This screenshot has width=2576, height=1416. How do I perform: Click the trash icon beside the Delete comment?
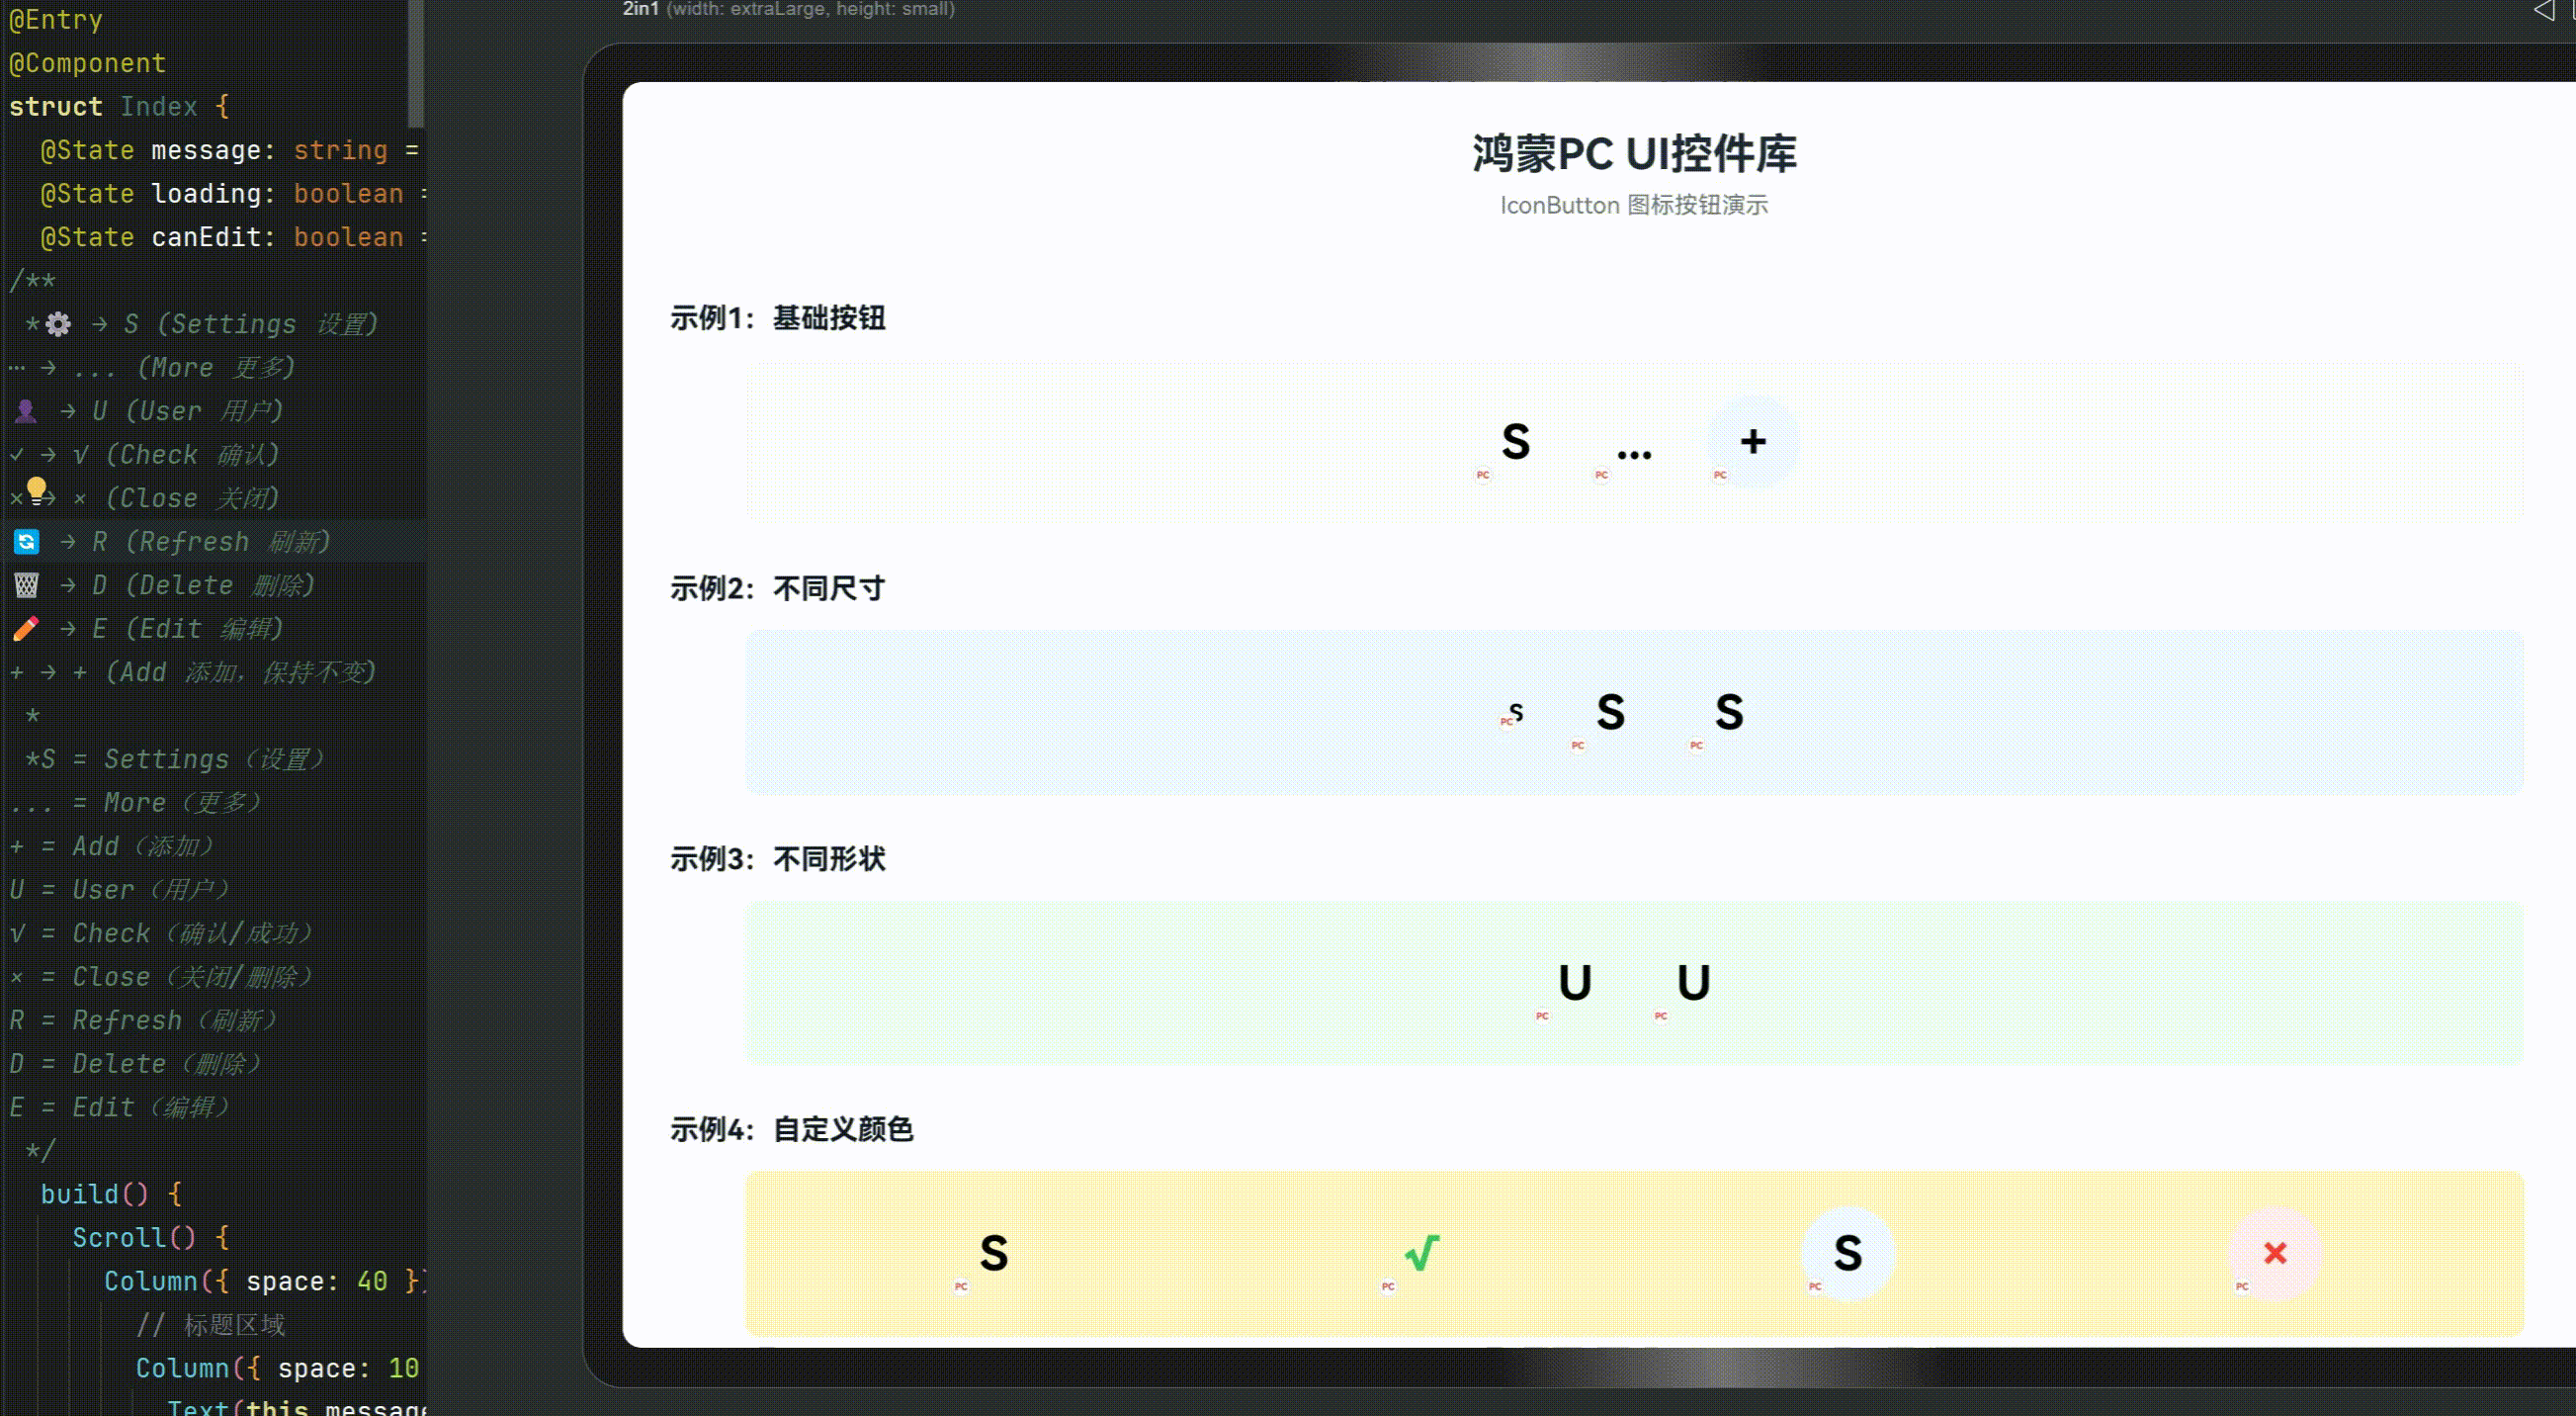25,585
